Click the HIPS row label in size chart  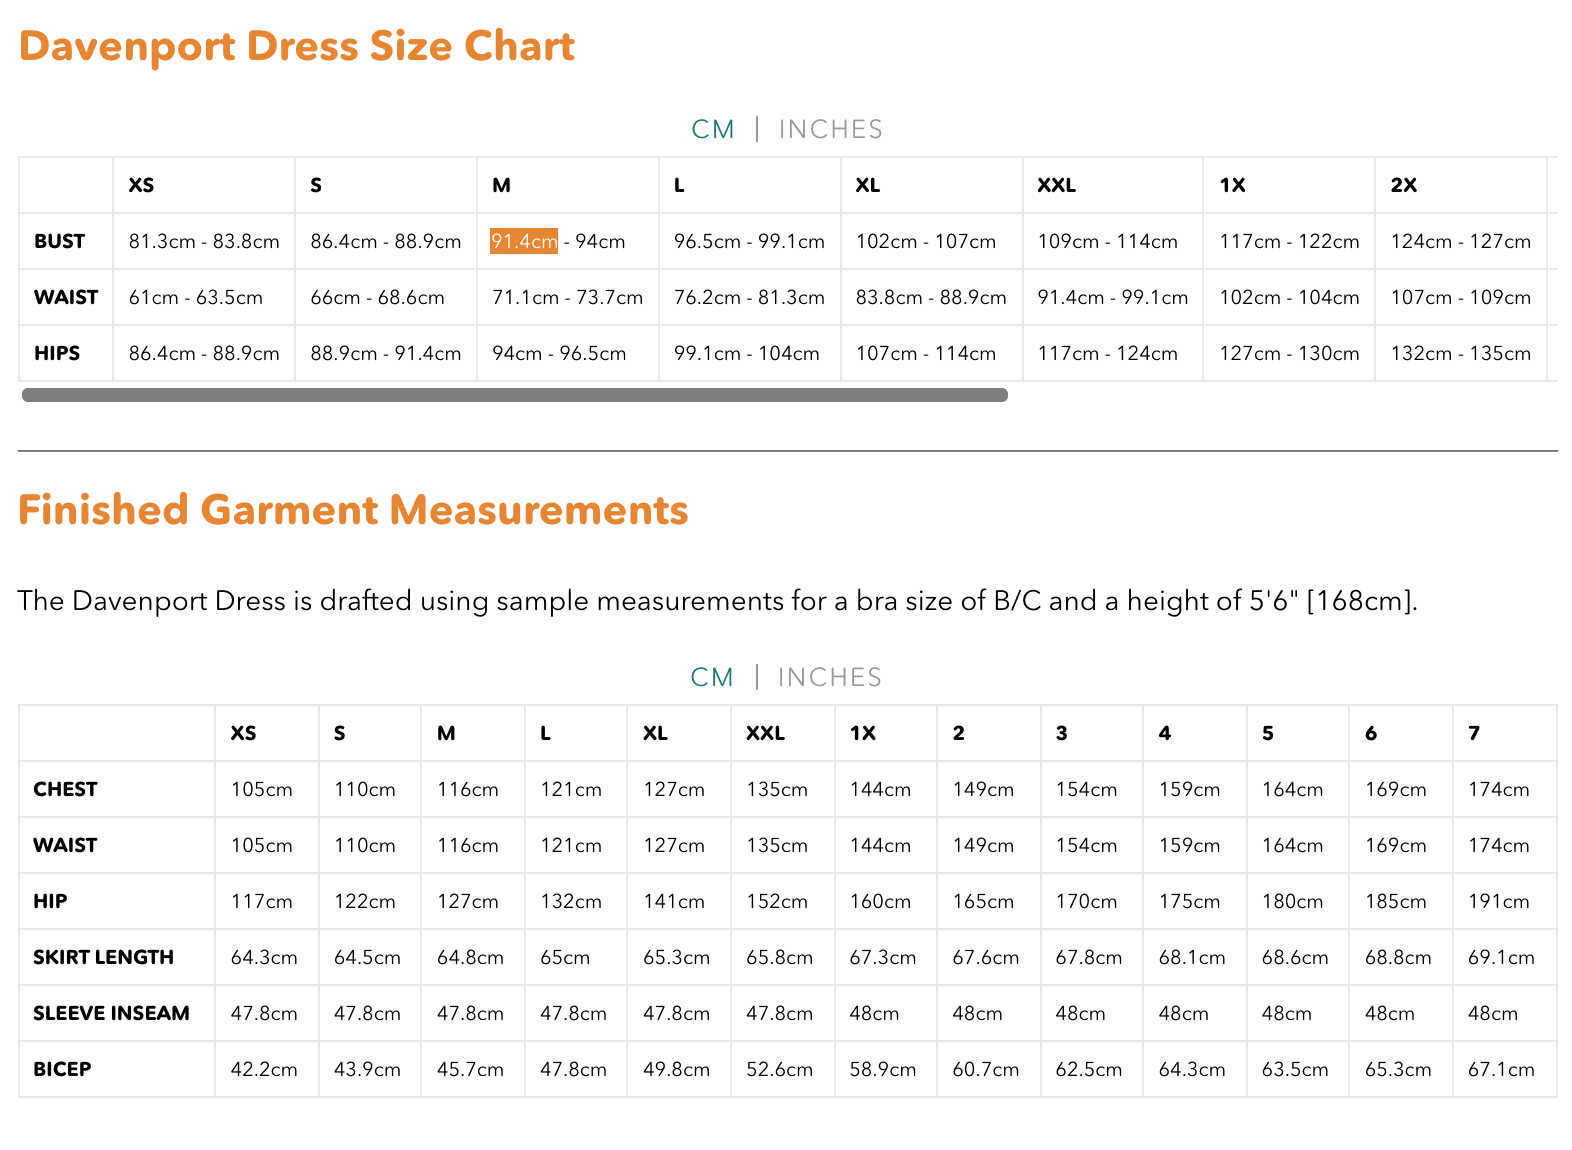pyautogui.click(x=57, y=353)
